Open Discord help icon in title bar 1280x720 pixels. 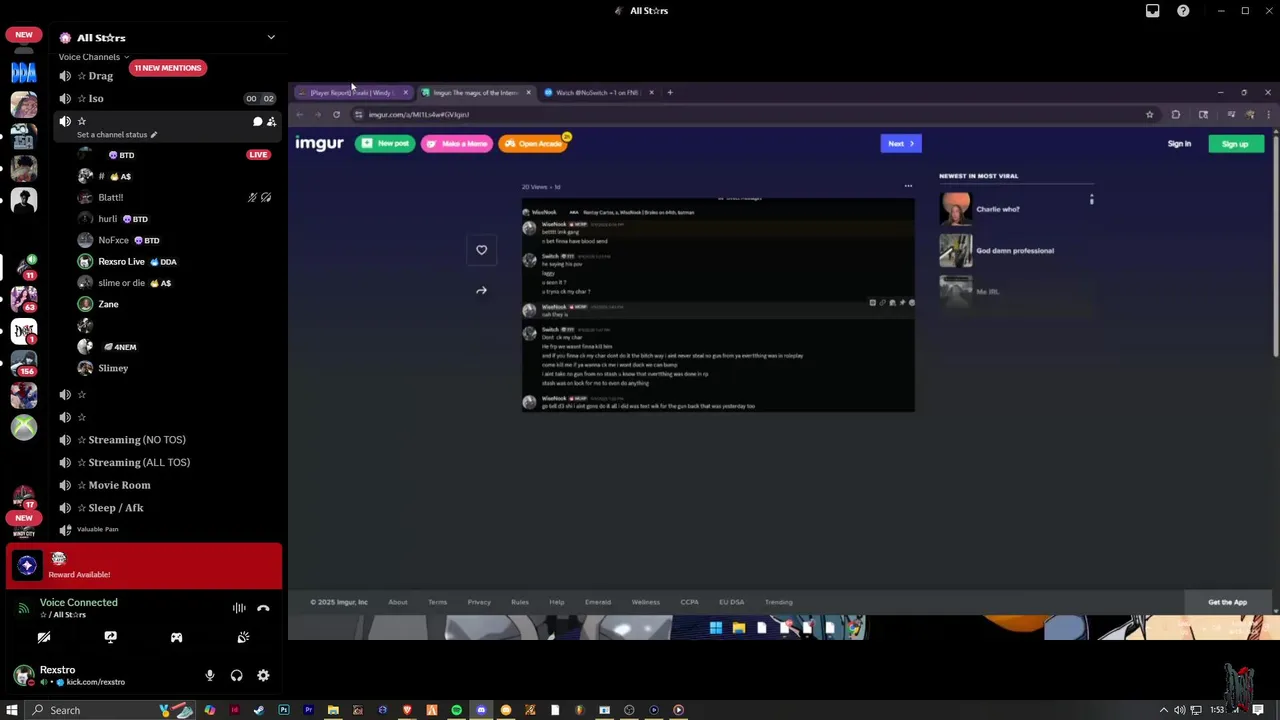tap(1183, 11)
